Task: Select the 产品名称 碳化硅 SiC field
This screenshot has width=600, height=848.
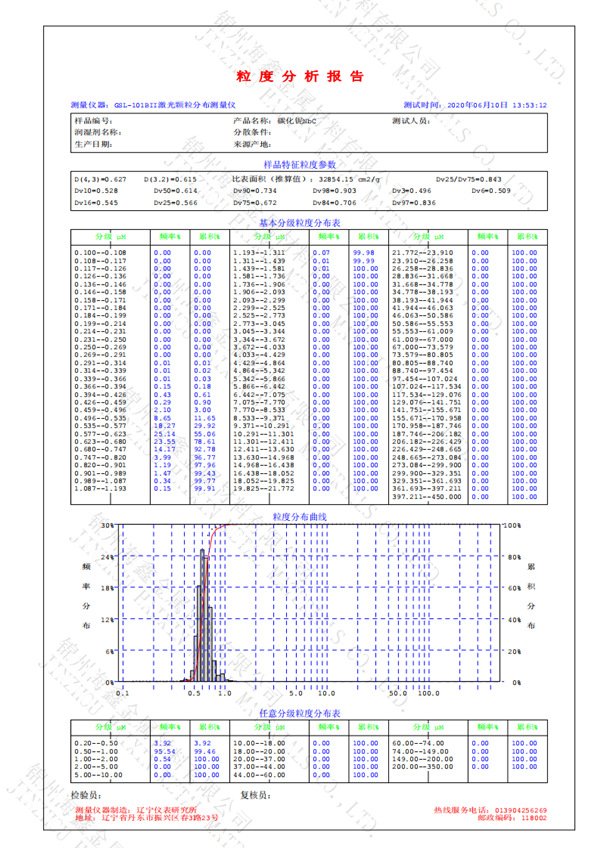Action: coord(260,120)
